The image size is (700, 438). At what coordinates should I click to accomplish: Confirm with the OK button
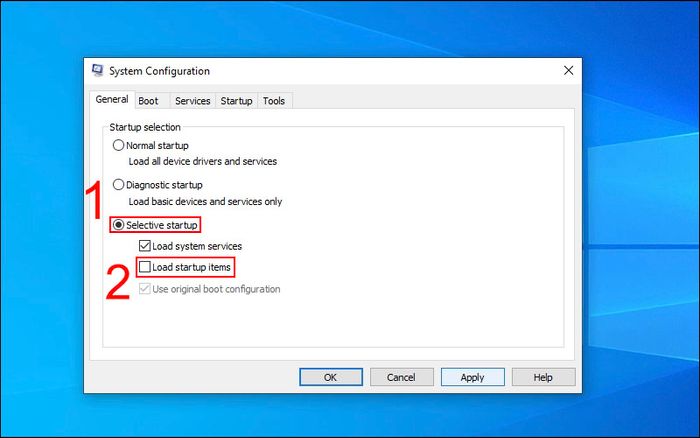coord(331,377)
